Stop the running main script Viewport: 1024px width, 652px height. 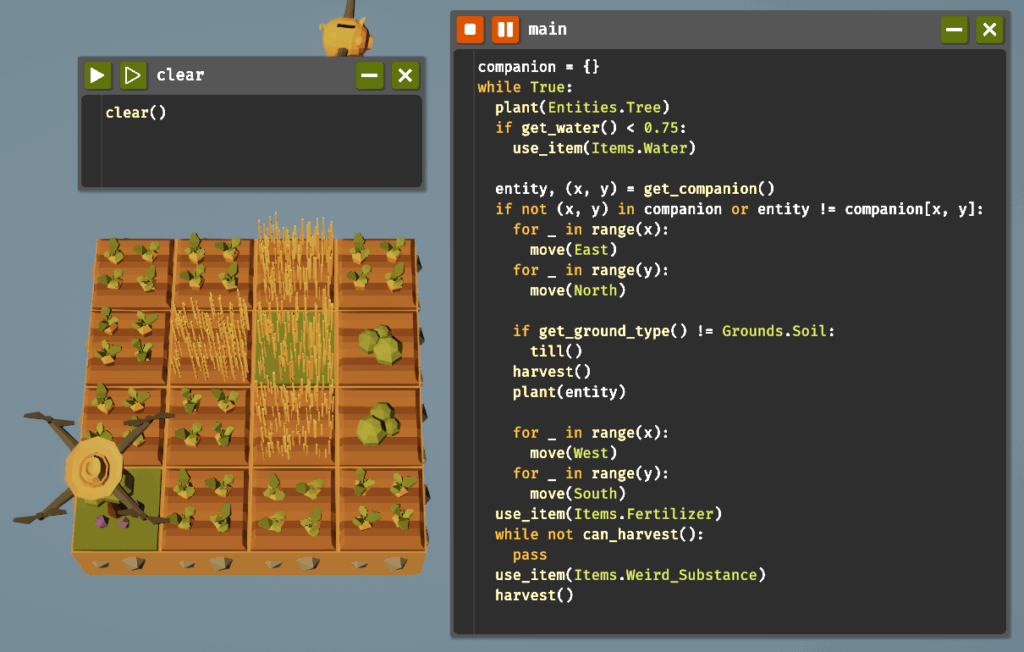(x=470, y=29)
